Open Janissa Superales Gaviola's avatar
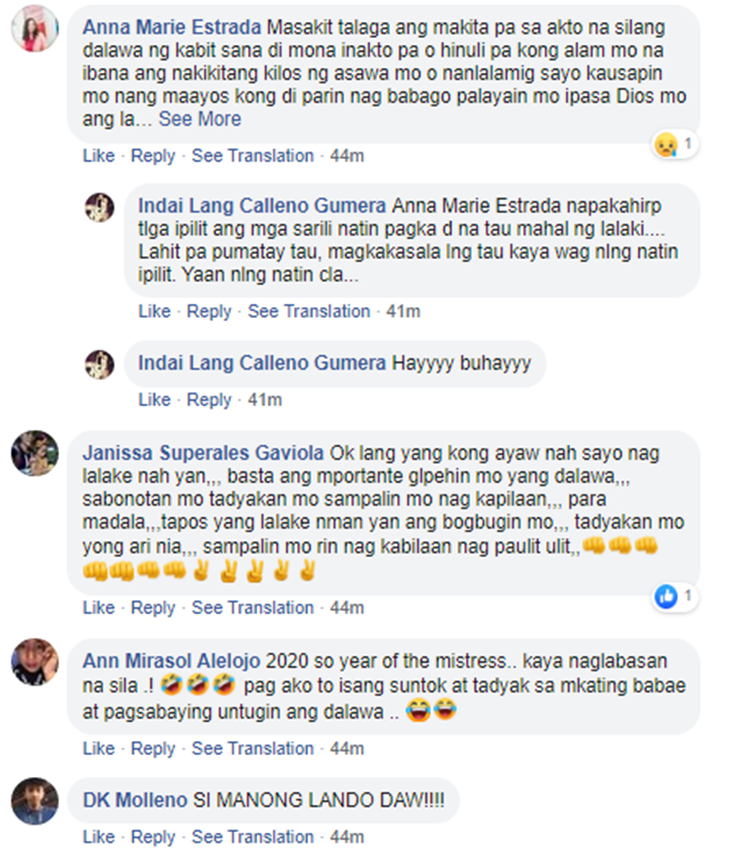 point(35,454)
